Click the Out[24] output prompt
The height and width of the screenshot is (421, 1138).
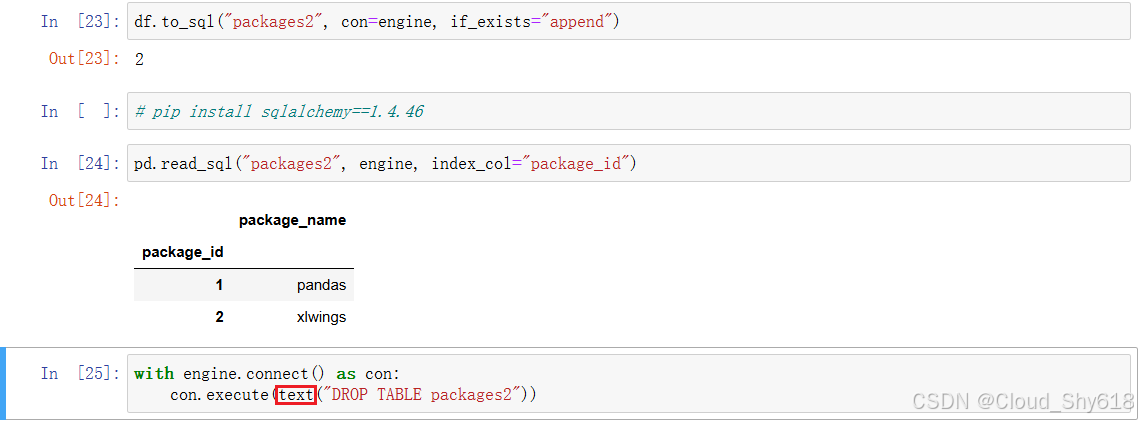click(83, 200)
